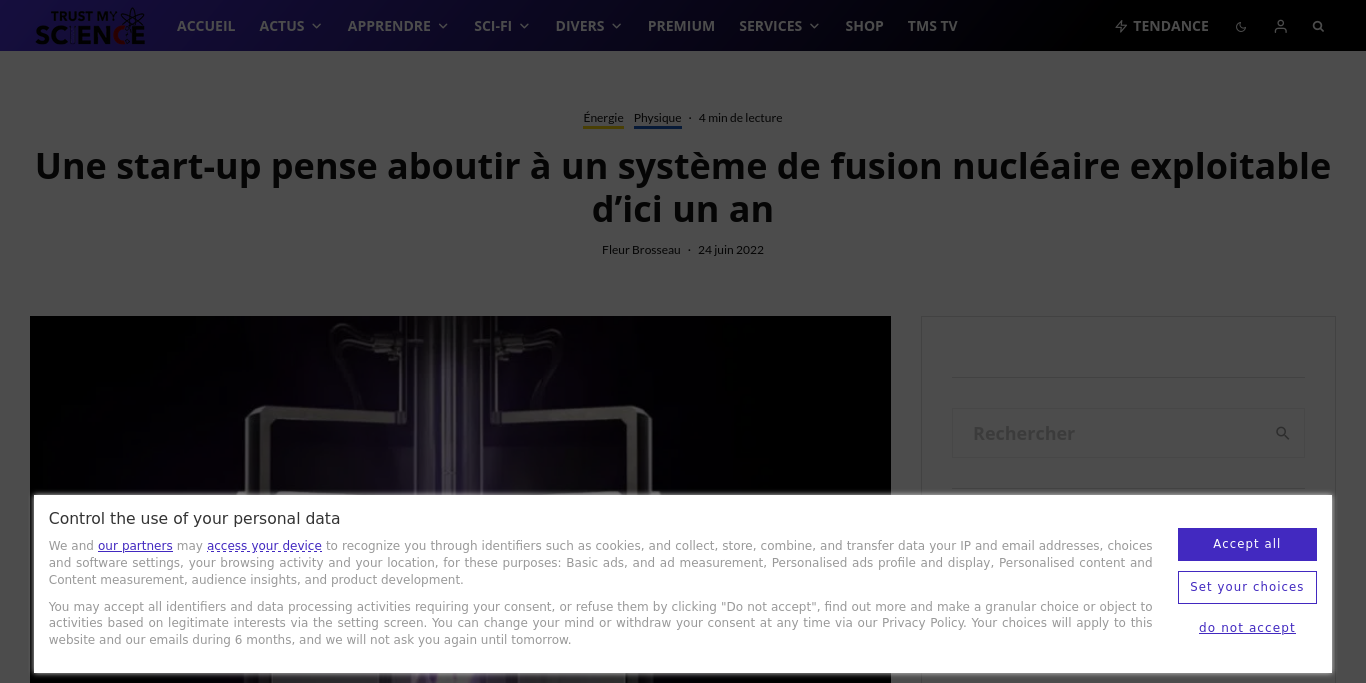Click the article headline about fusion nucléaire
The image size is (1366, 683).
(x=683, y=187)
